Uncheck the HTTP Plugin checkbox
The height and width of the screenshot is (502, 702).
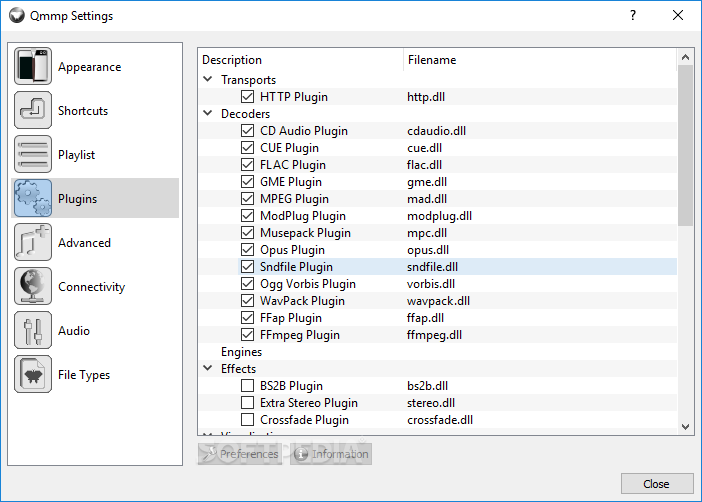247,97
